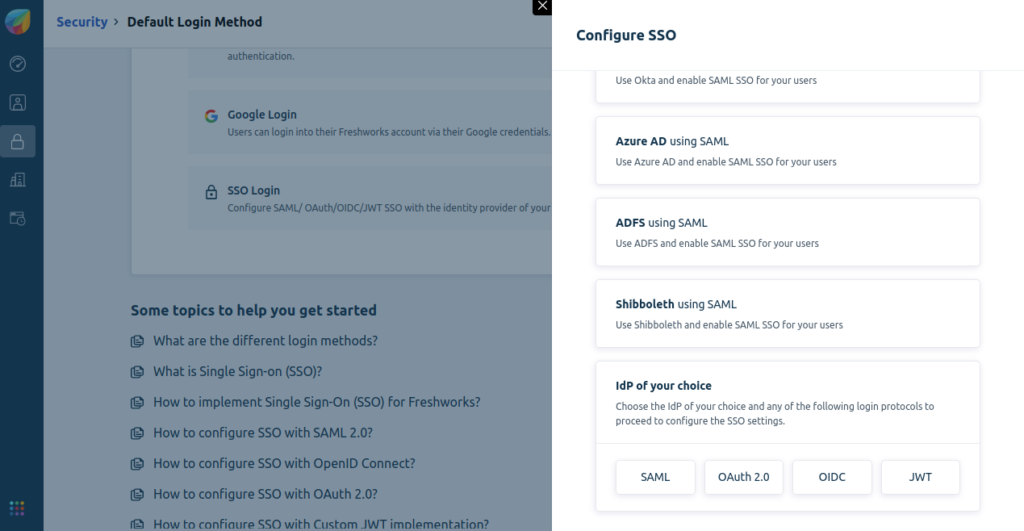Open the users icon in sidebar
The height and width of the screenshot is (531, 1024).
[18, 103]
